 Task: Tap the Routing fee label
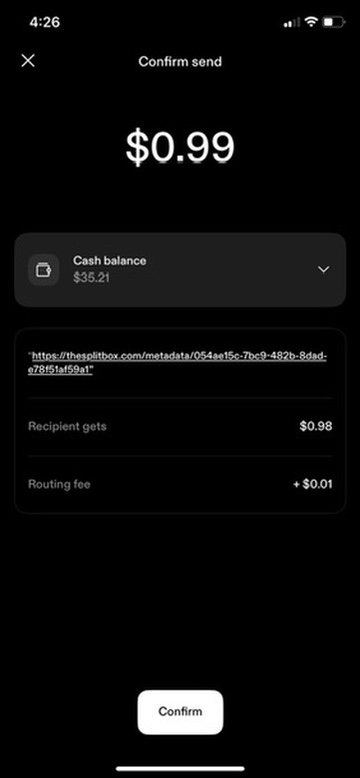[59, 484]
